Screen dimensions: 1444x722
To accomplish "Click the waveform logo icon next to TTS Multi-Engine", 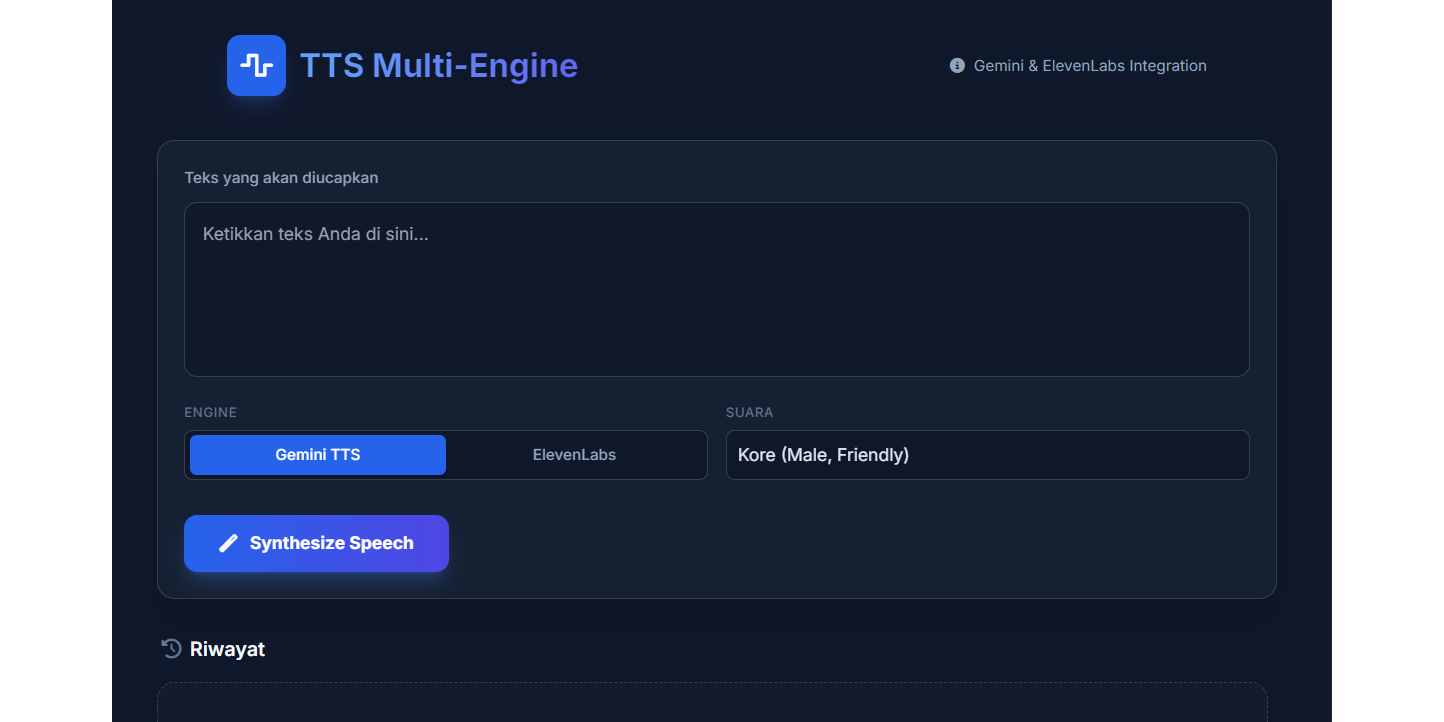I will [x=256, y=65].
